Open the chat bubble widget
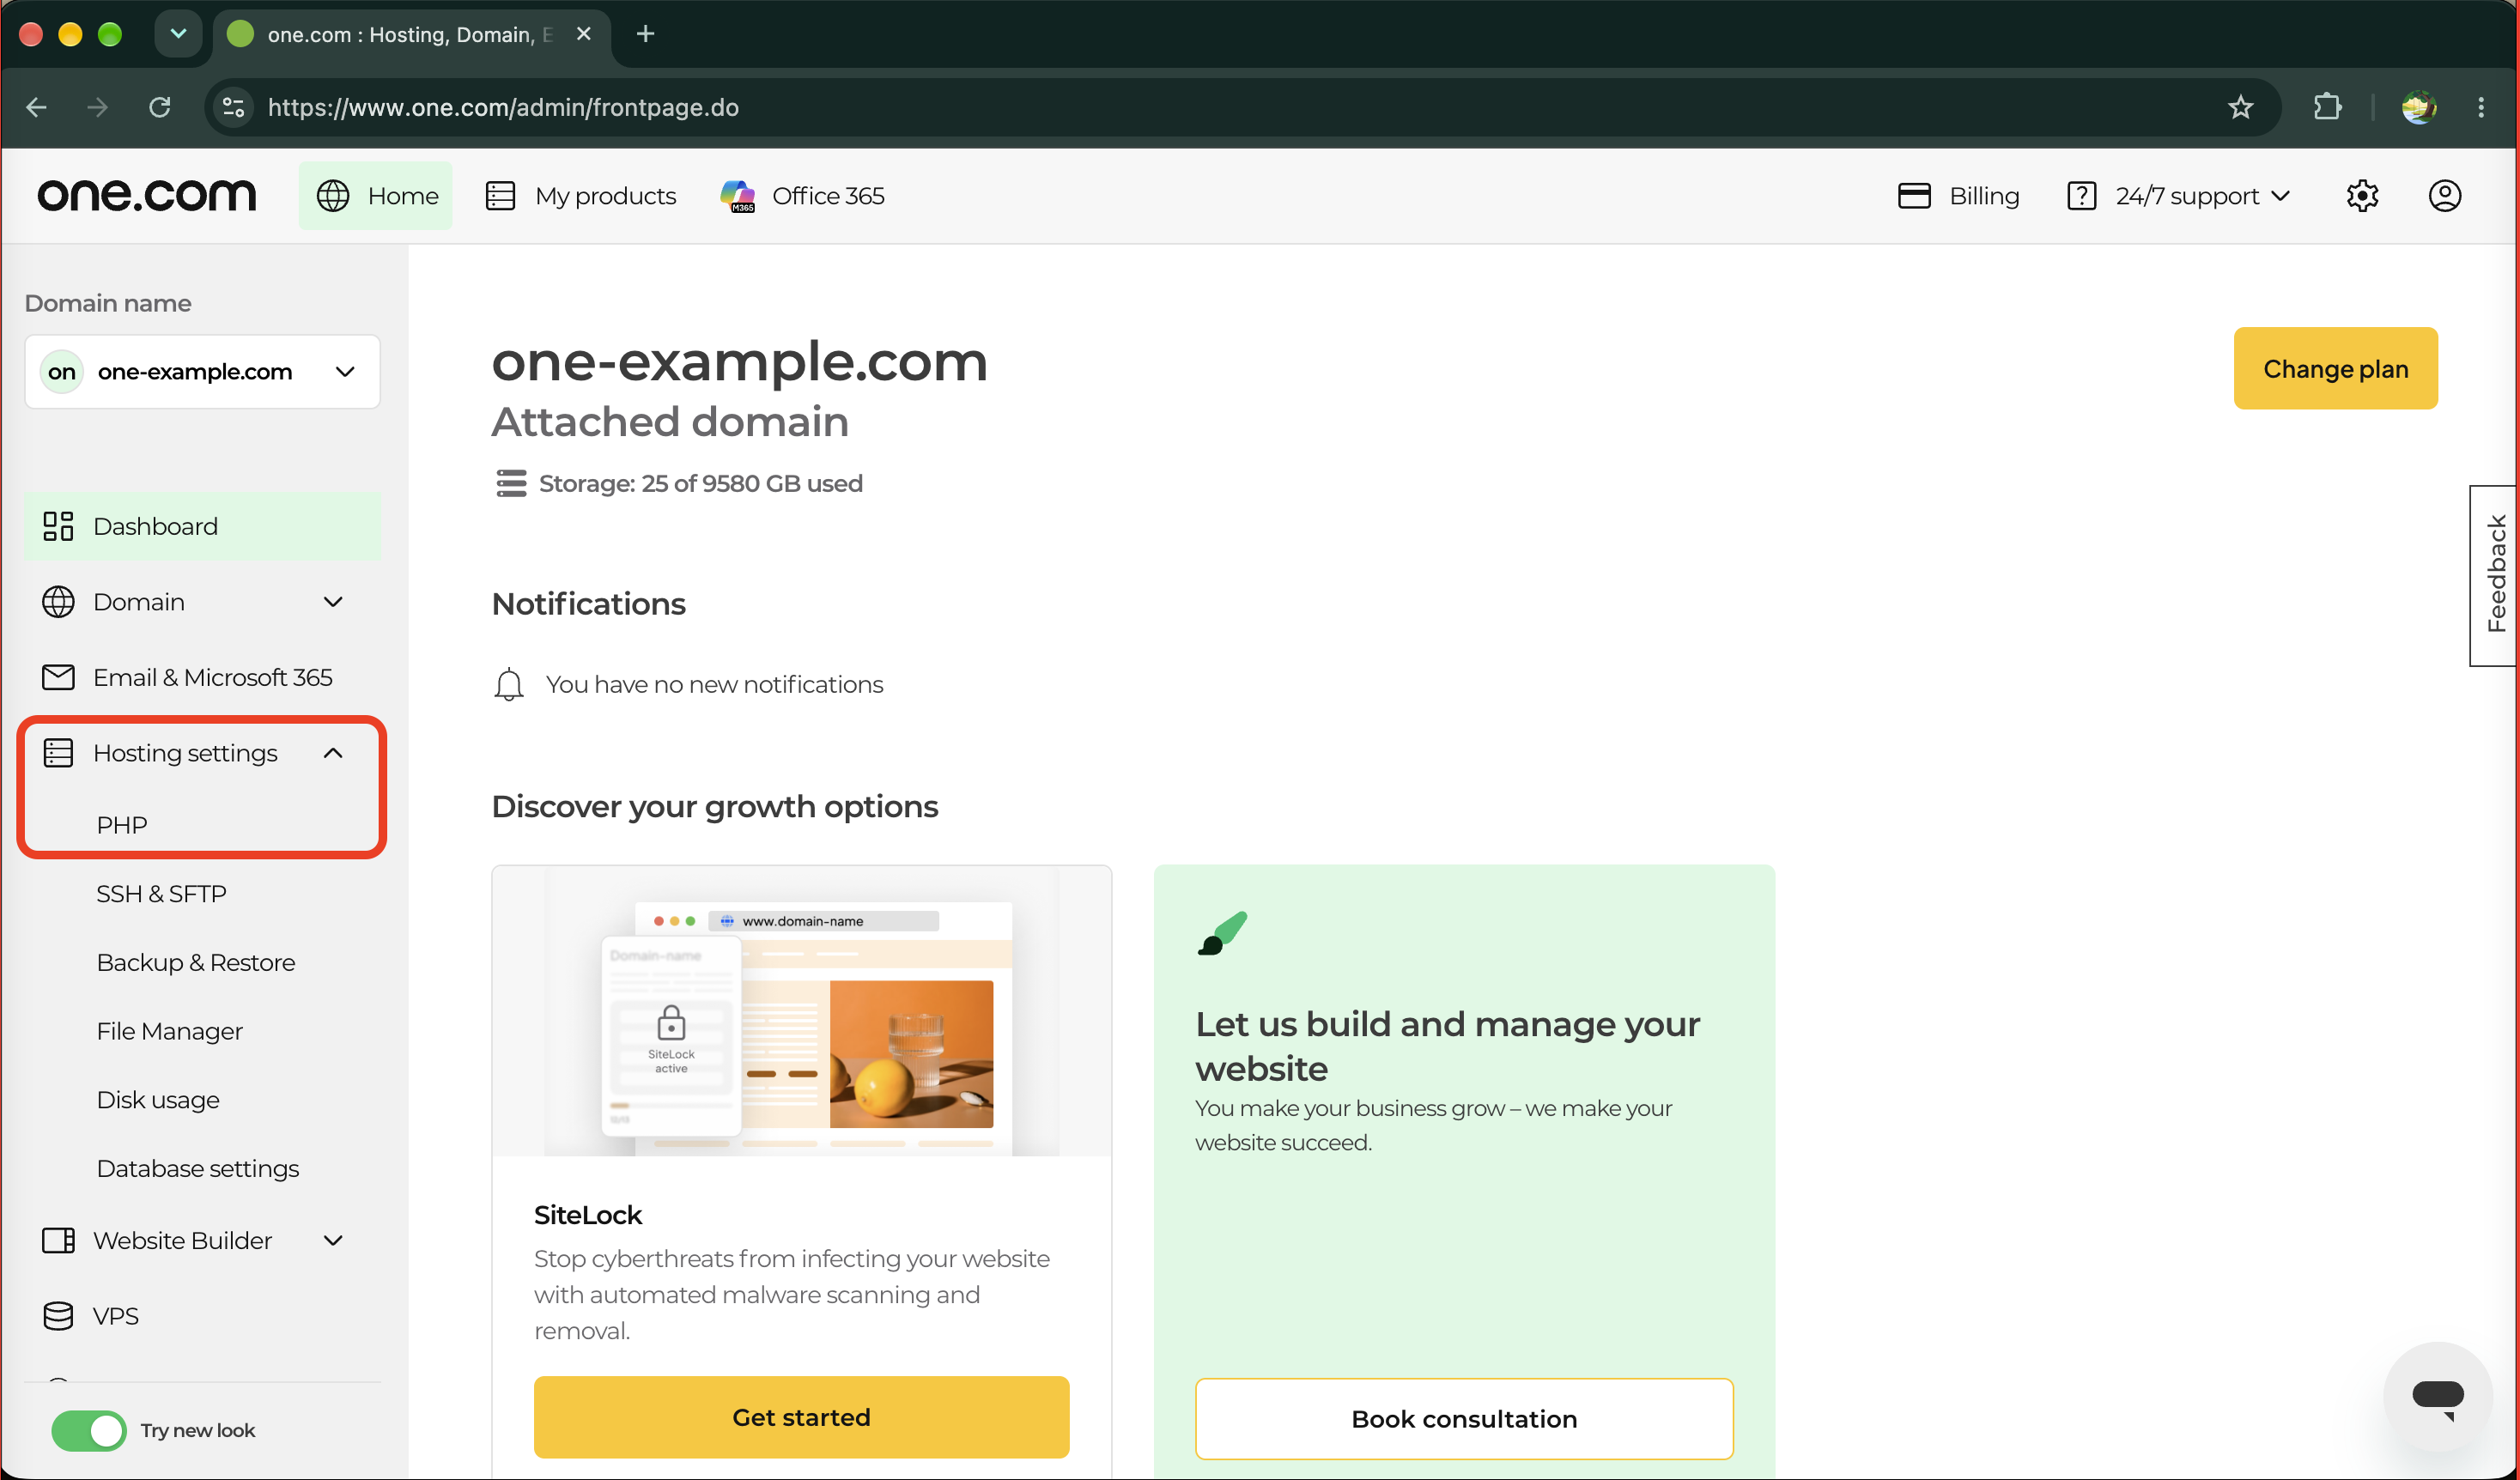The height and width of the screenshot is (1480, 2520). [x=2437, y=1396]
